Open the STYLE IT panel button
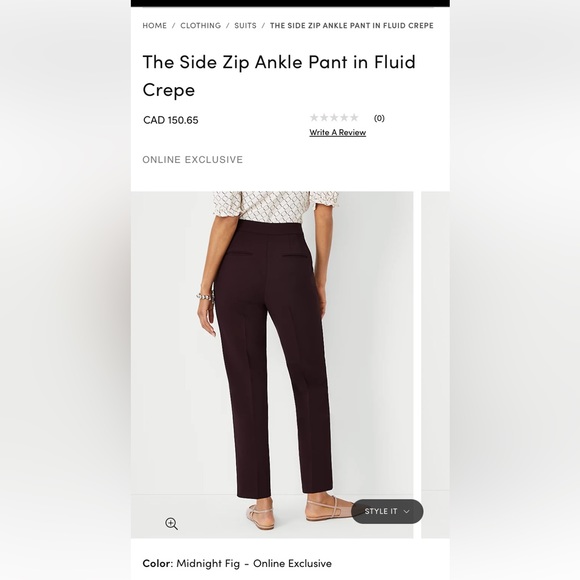The image size is (580, 580). pos(387,511)
